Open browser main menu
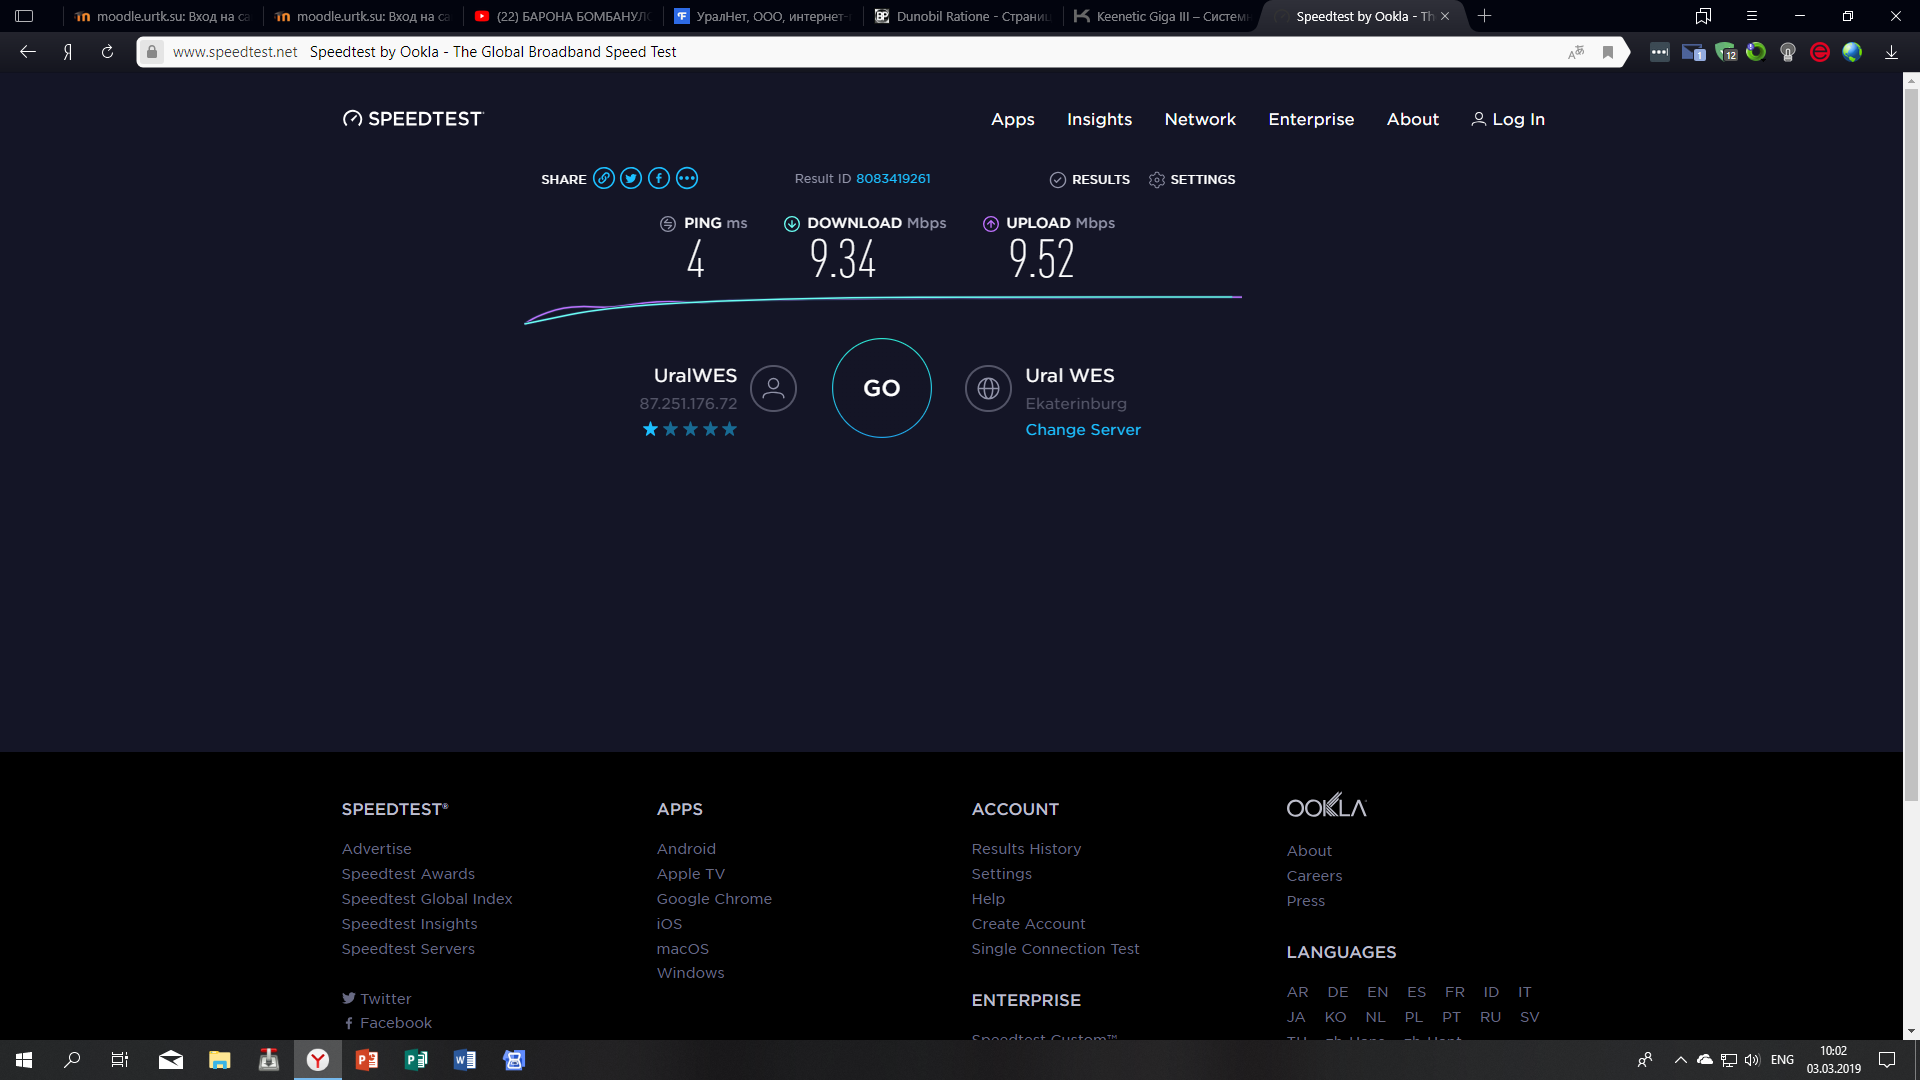This screenshot has width=1920, height=1080. pos(1751,16)
